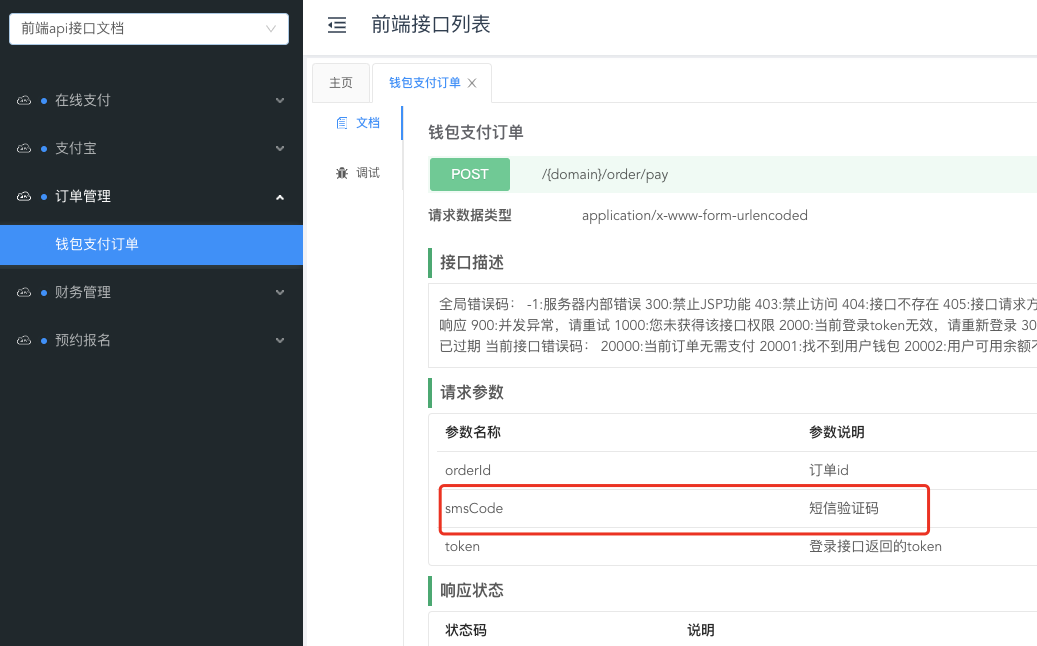Select the smsCode parameter cell

tap(474, 508)
